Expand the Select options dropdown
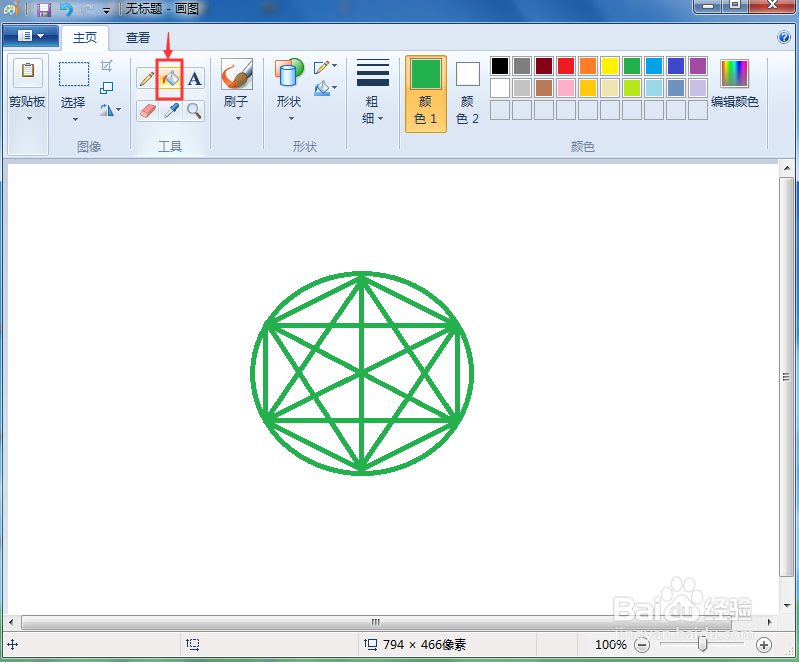Image resolution: width=799 pixels, height=662 pixels. [75, 120]
